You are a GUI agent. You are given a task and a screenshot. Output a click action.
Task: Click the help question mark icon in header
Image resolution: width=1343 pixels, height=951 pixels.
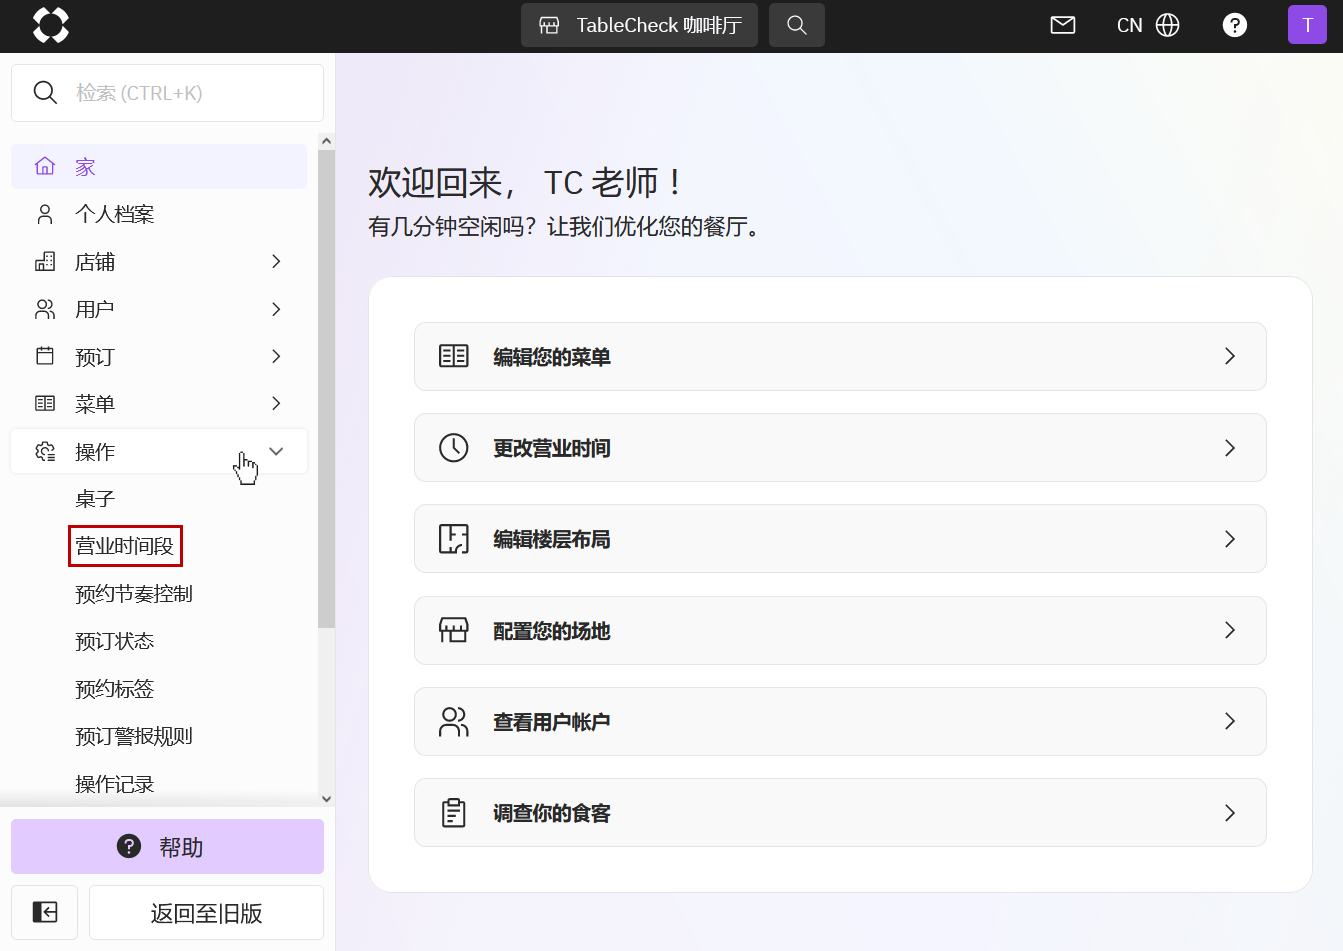pos(1235,25)
